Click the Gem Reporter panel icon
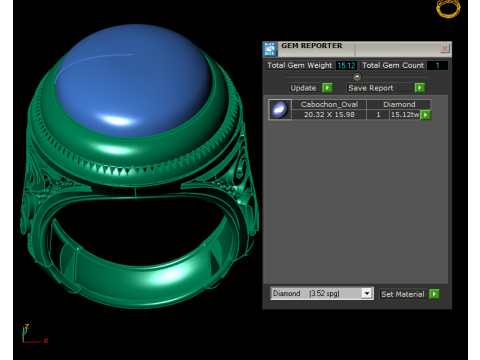This screenshot has width=480, height=360. tap(270, 49)
